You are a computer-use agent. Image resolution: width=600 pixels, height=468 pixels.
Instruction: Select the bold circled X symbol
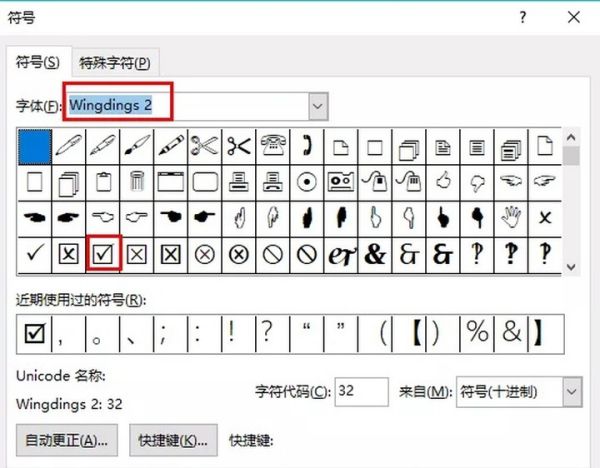pos(239,254)
